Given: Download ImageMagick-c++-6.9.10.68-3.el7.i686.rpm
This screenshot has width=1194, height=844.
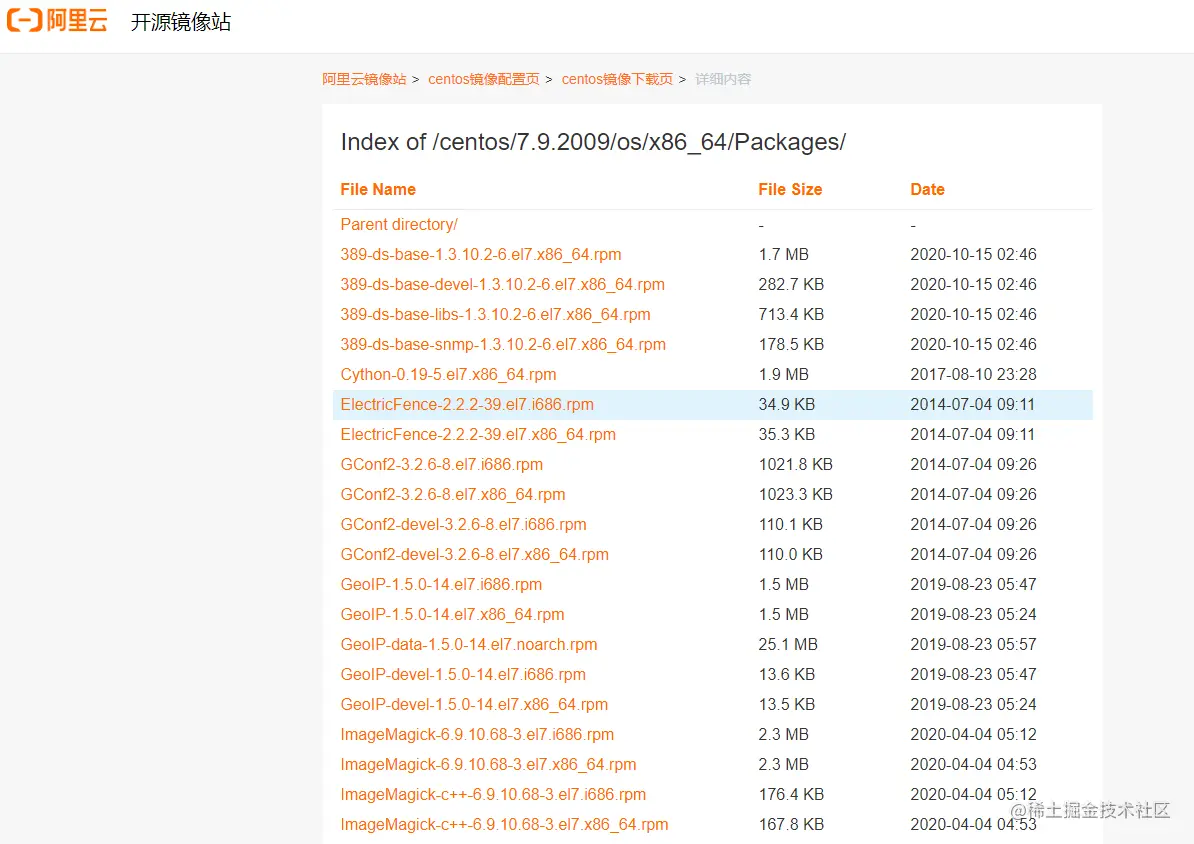Looking at the screenshot, I should (493, 794).
